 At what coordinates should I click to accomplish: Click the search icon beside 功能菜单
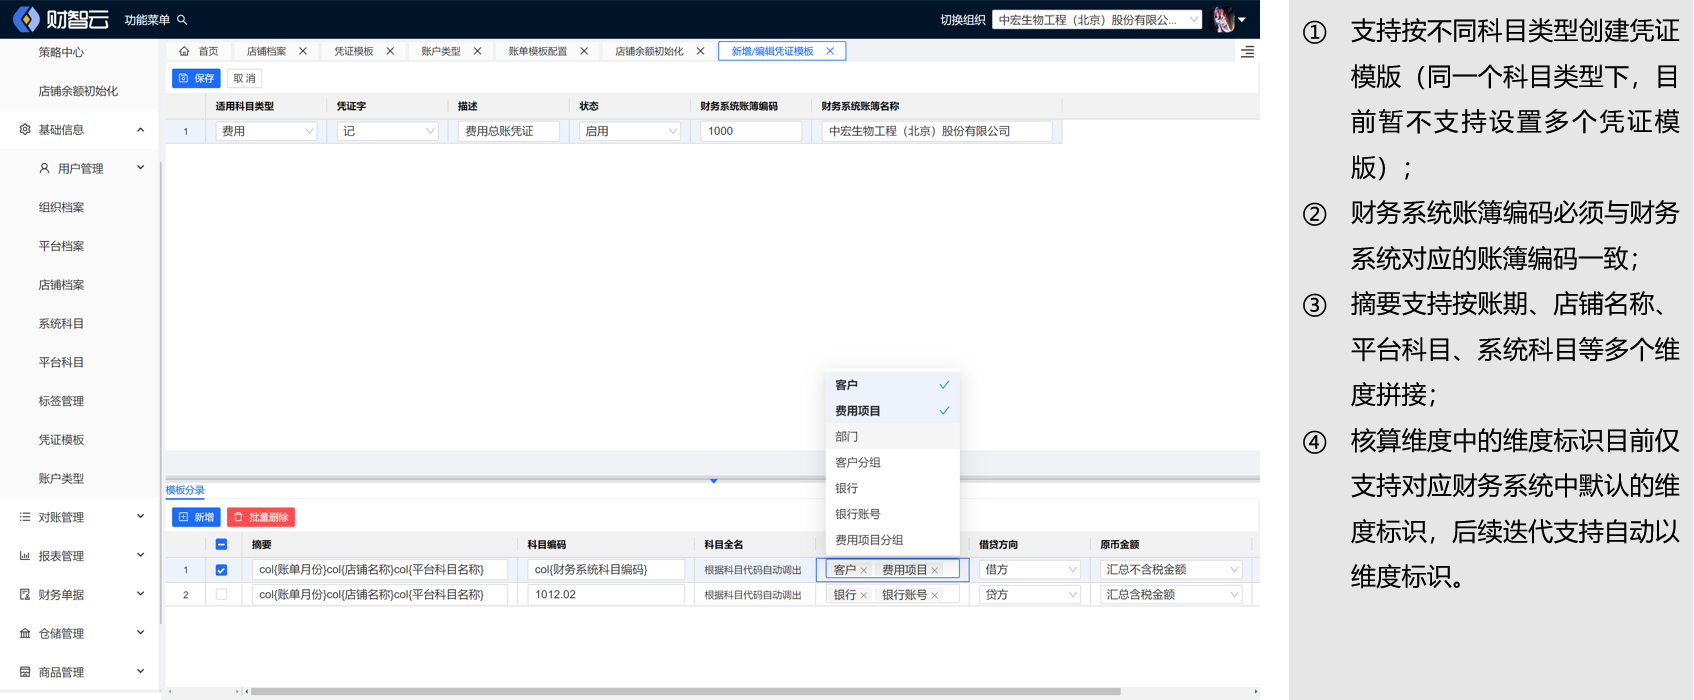[x=182, y=20]
